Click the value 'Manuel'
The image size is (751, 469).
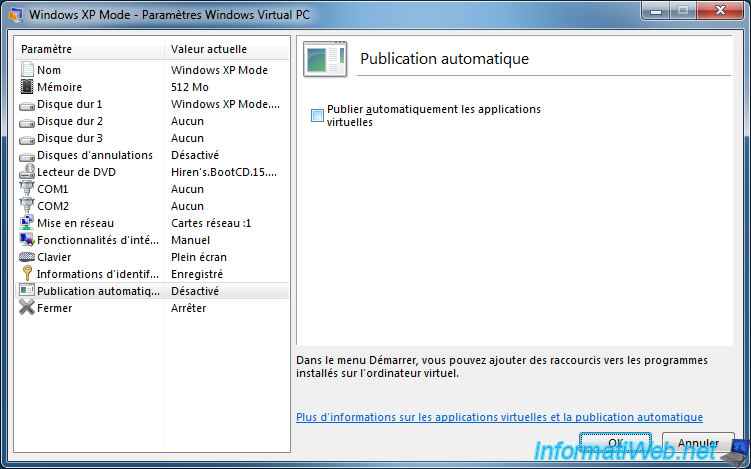tap(190, 240)
